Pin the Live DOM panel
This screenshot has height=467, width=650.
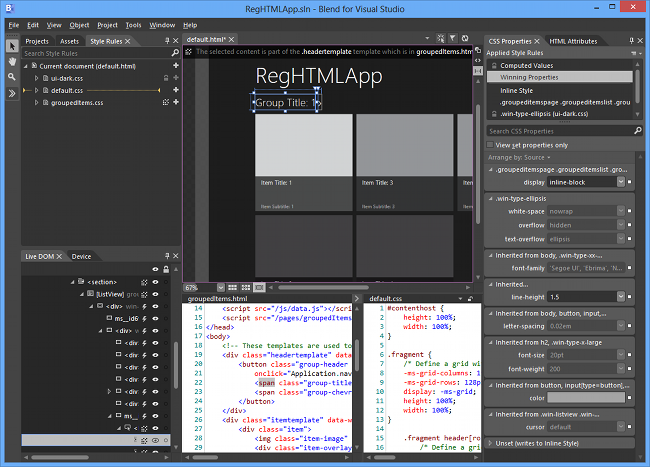(167, 256)
